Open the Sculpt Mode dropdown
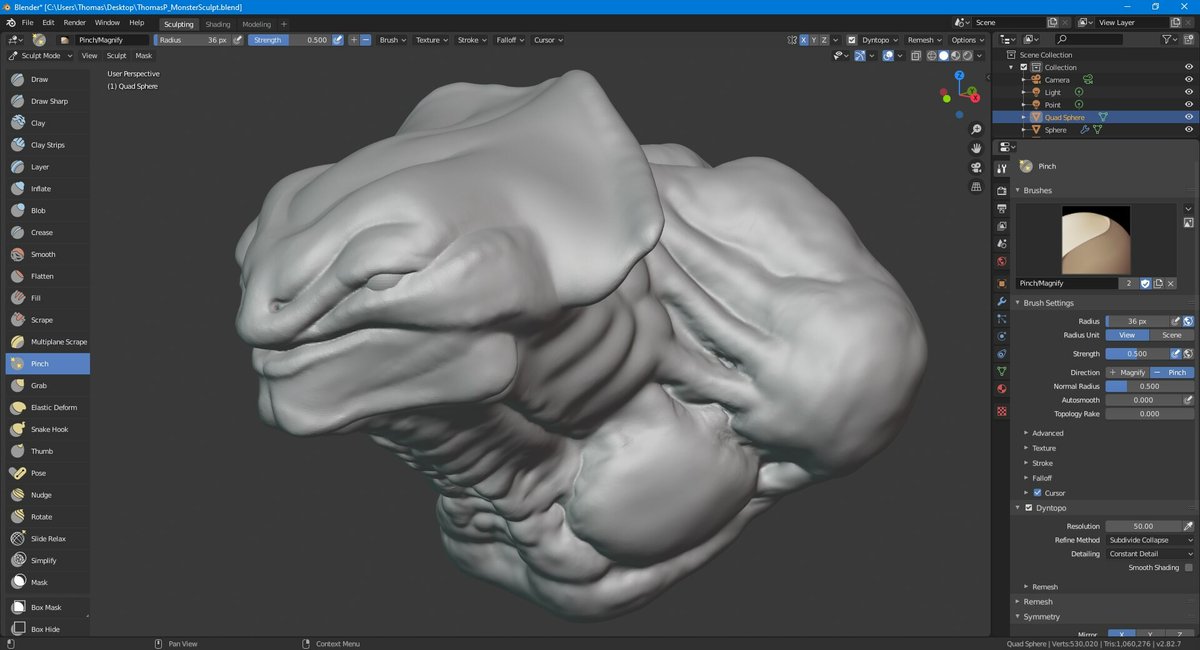 (x=40, y=56)
